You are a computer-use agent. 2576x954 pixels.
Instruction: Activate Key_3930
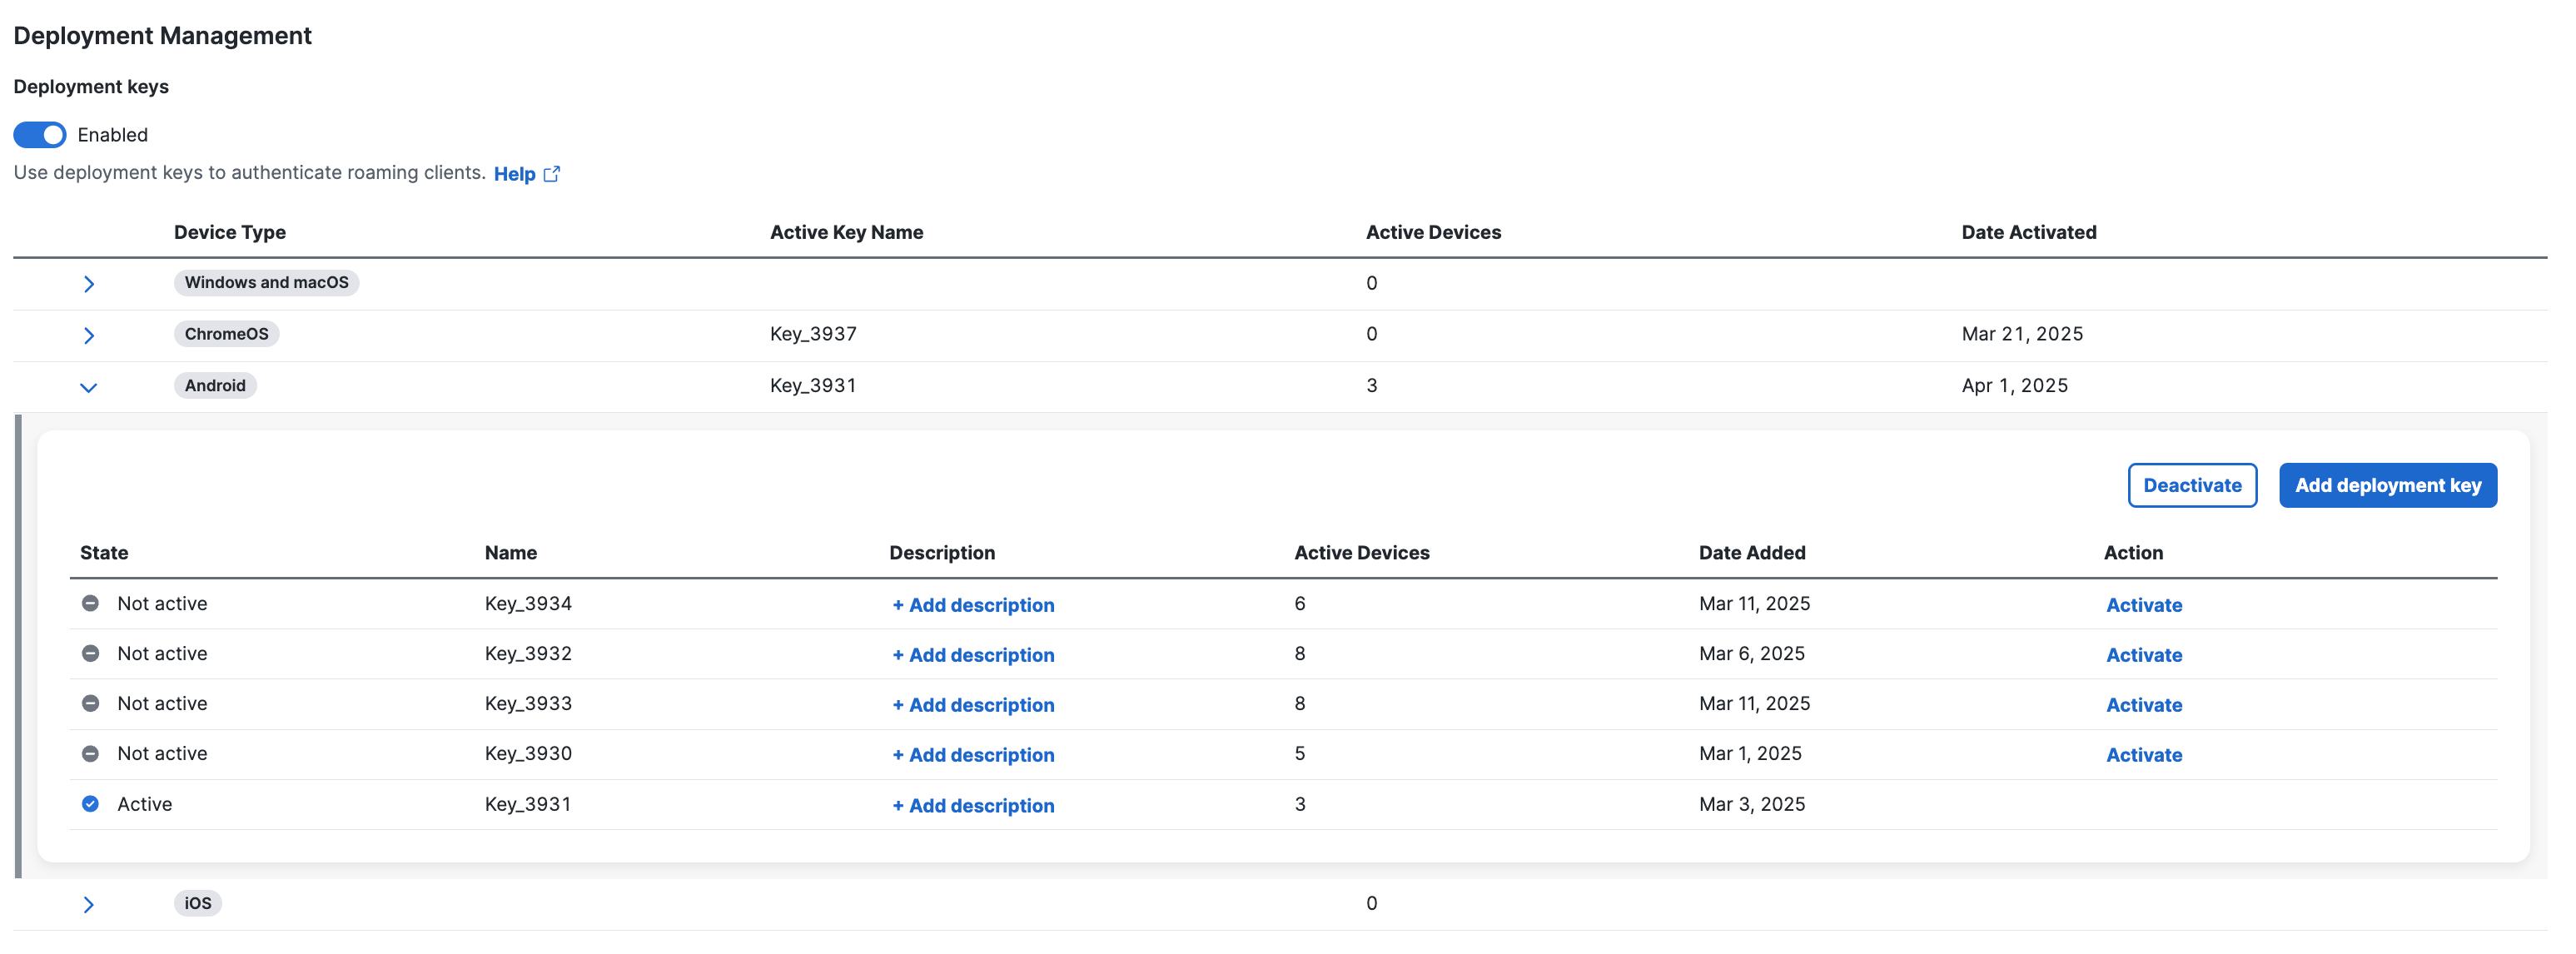(x=2143, y=755)
